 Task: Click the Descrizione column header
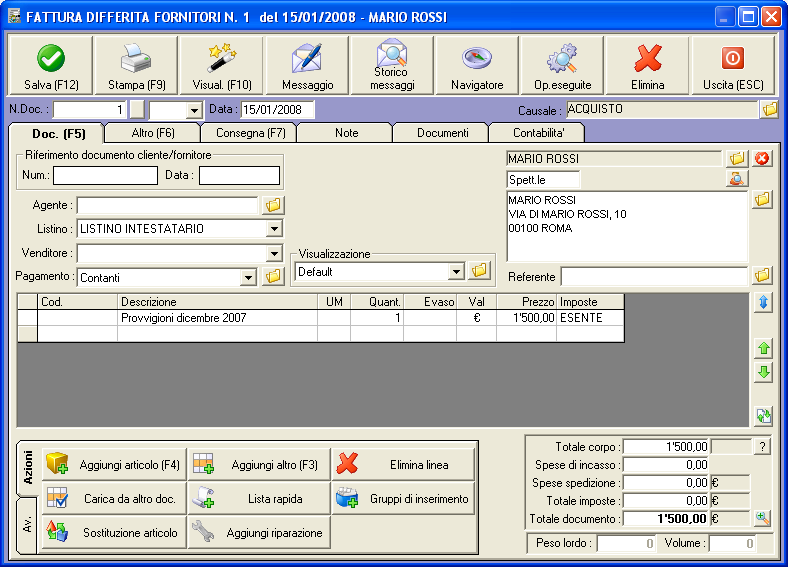pyautogui.click(x=217, y=302)
